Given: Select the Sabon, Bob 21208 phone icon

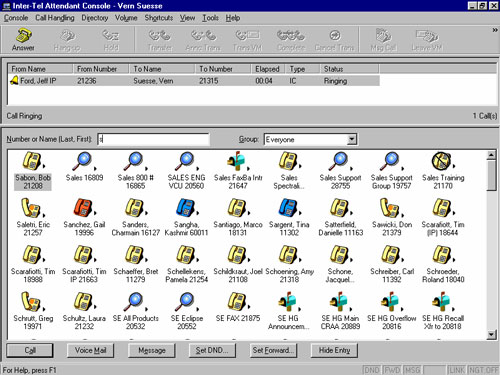Looking at the screenshot, I should [x=31, y=161].
